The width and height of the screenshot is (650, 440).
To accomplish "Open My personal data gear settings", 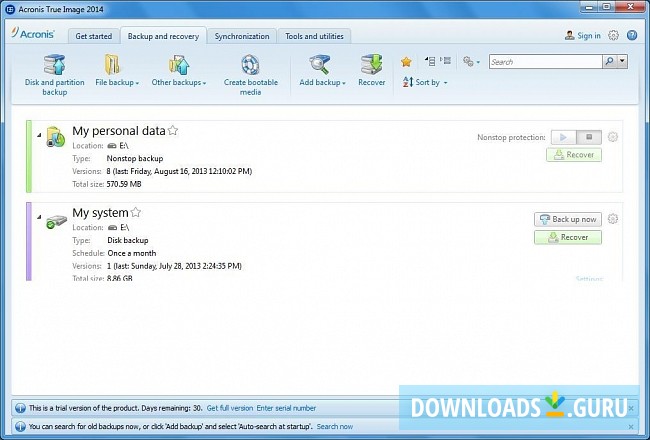I will coord(613,137).
